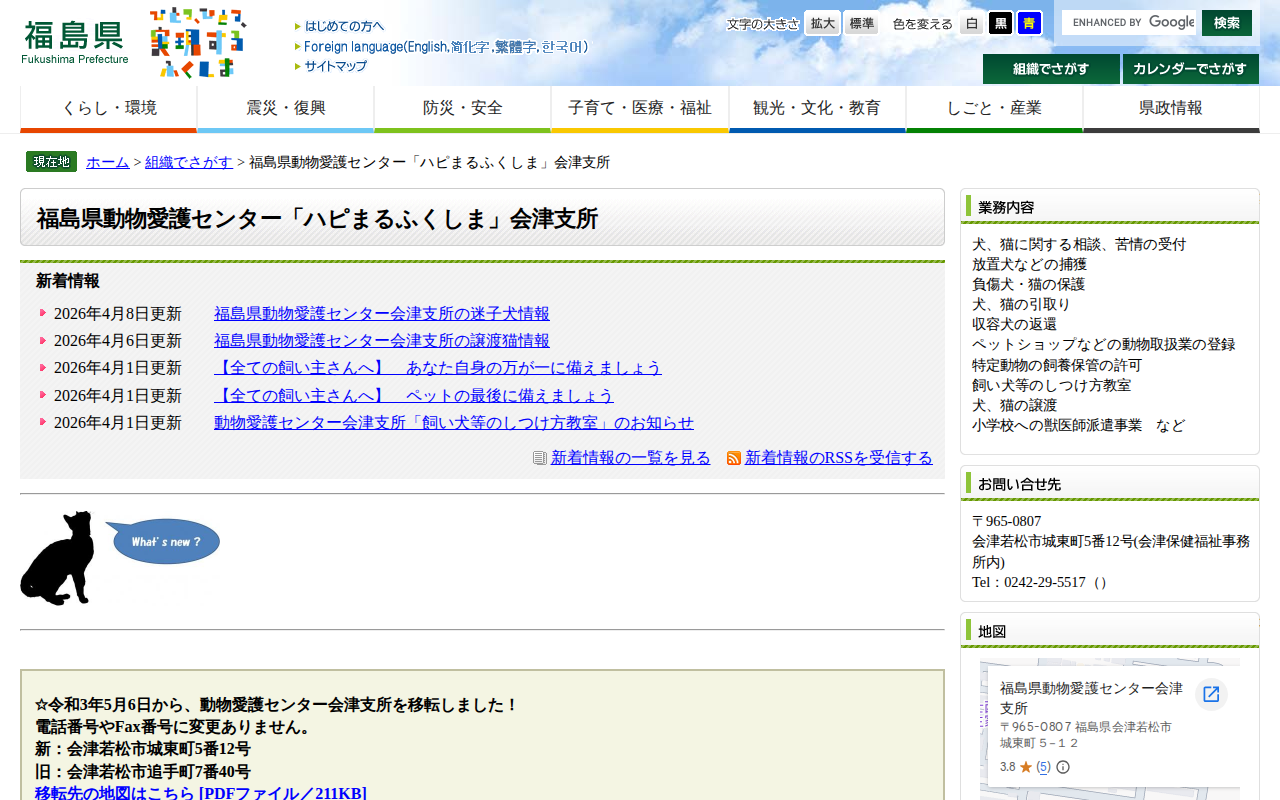Click the ひとつ、ひとつ、実現するふくしま slogan logo
Viewport: 1280px width, 800px height.
[x=198, y=42]
